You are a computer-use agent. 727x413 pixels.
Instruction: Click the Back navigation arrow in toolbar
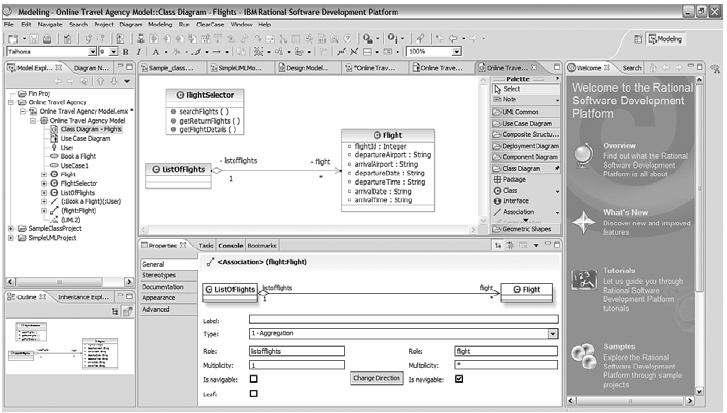coord(453,39)
